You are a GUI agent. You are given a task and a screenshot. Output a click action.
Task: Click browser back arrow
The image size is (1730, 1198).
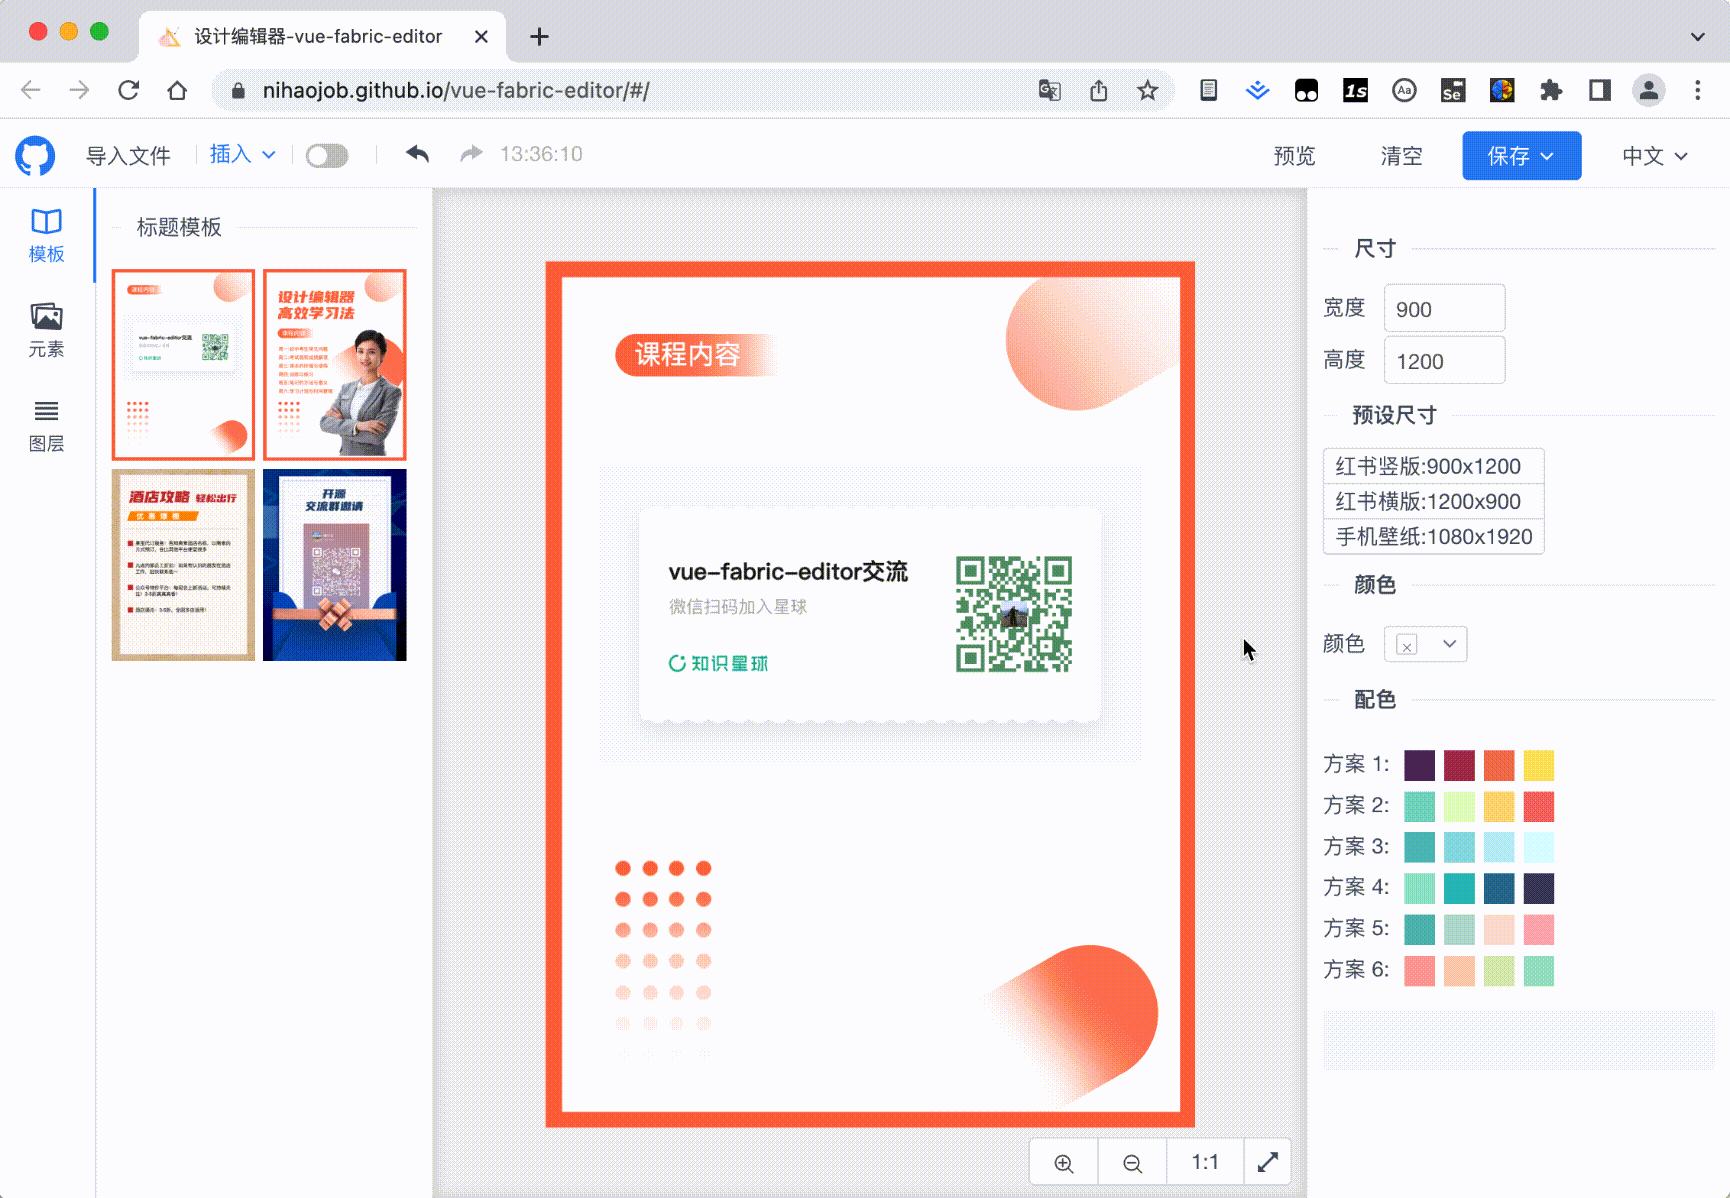31,90
